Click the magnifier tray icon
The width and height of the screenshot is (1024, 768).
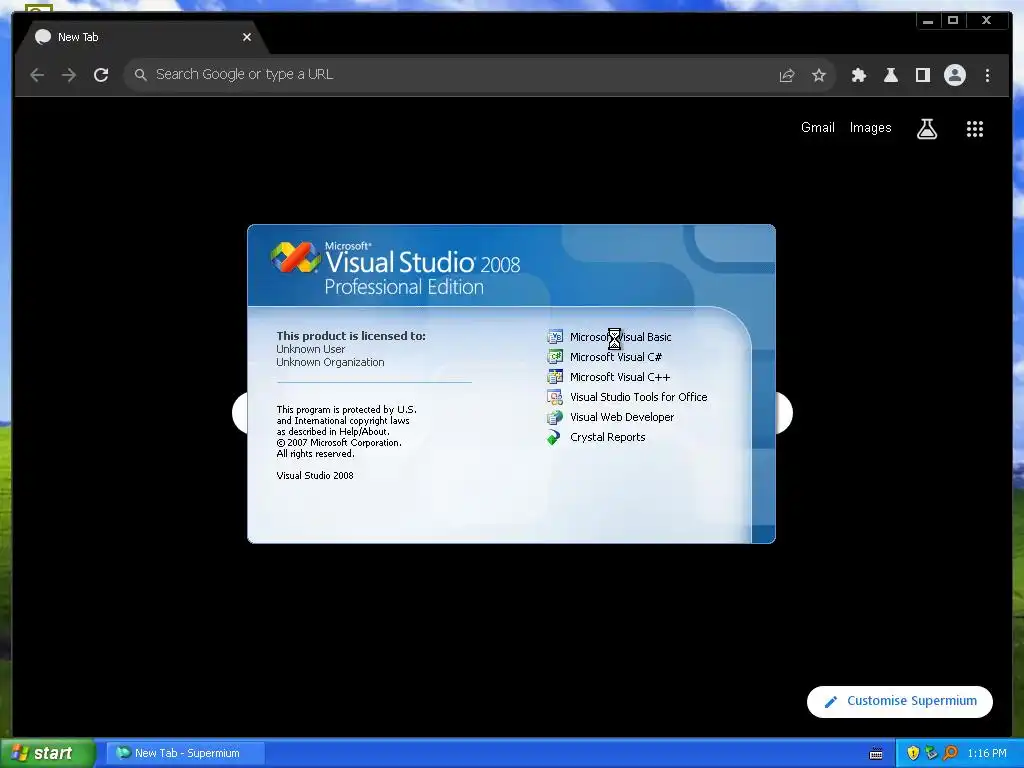[950, 753]
